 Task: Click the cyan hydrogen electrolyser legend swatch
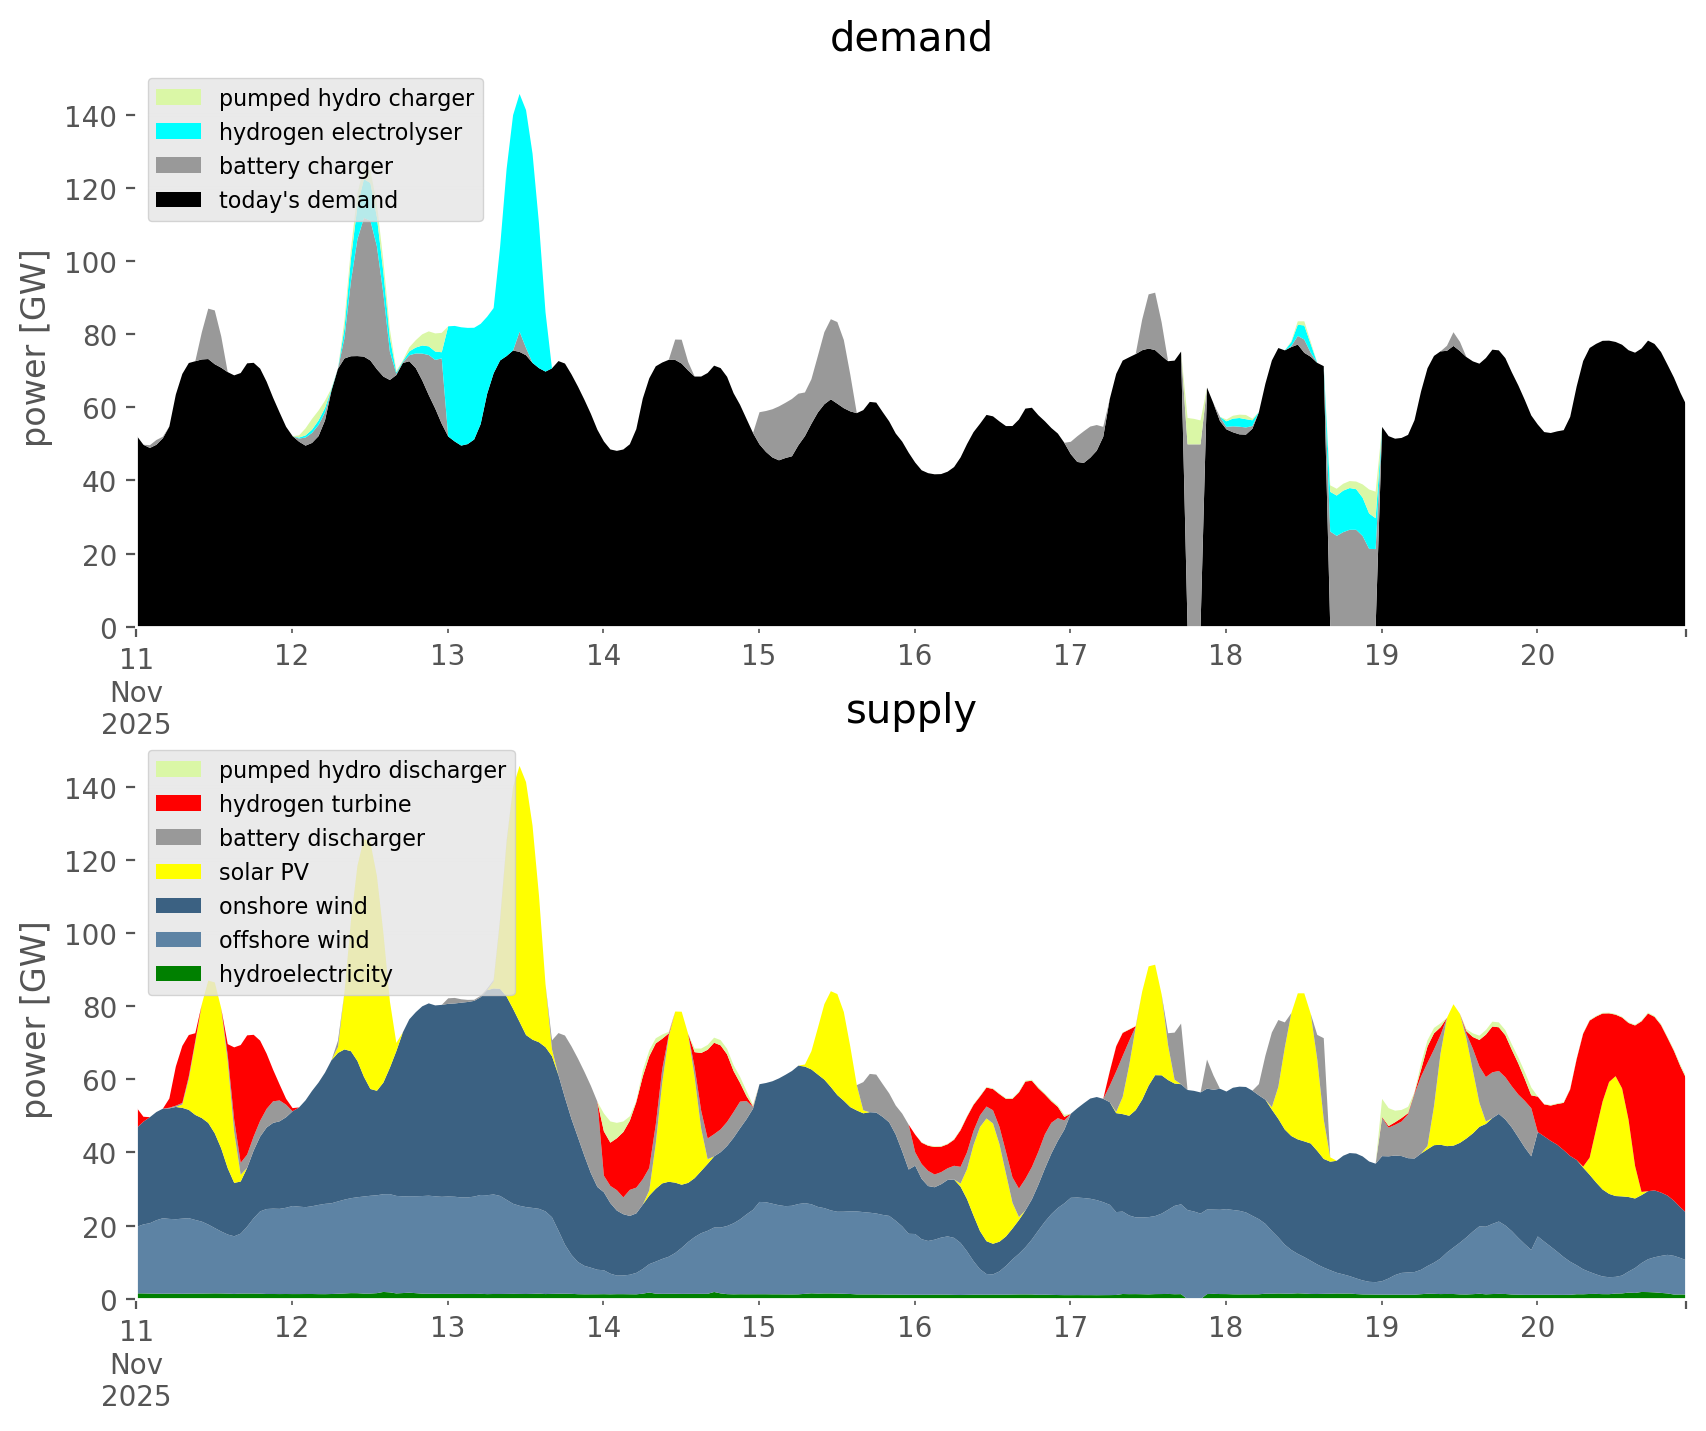click(x=179, y=132)
